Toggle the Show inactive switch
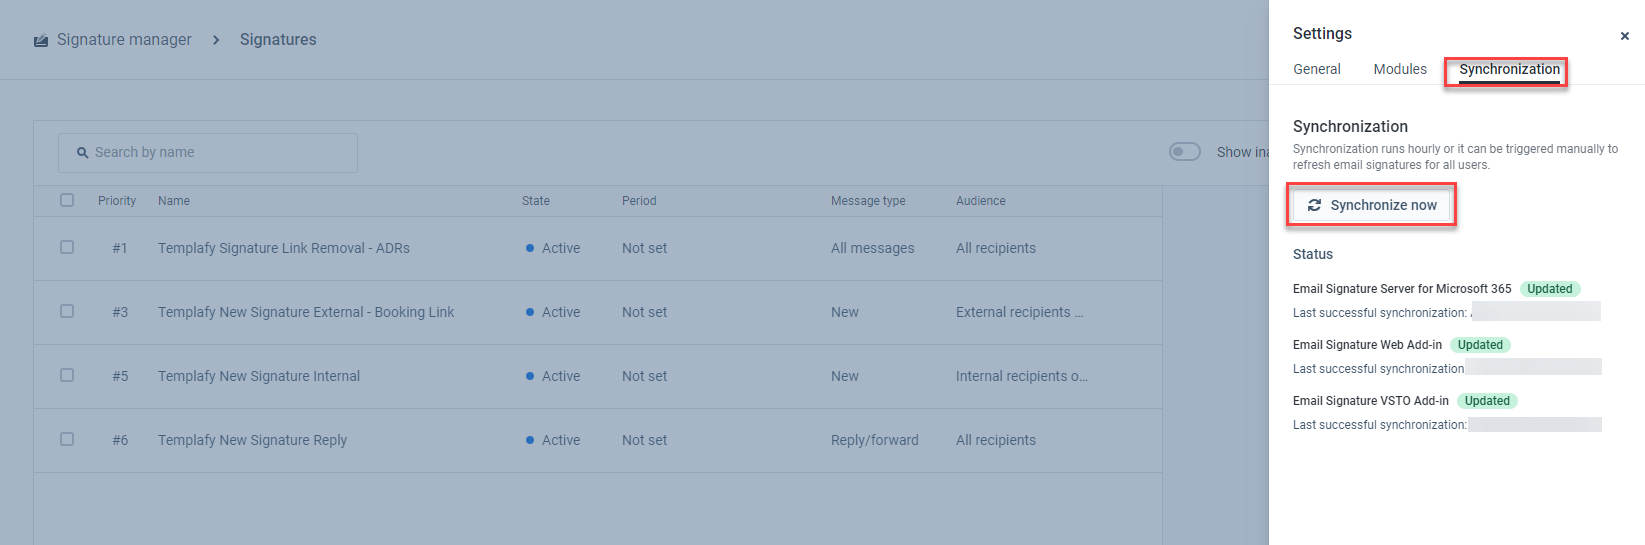 click(1185, 152)
